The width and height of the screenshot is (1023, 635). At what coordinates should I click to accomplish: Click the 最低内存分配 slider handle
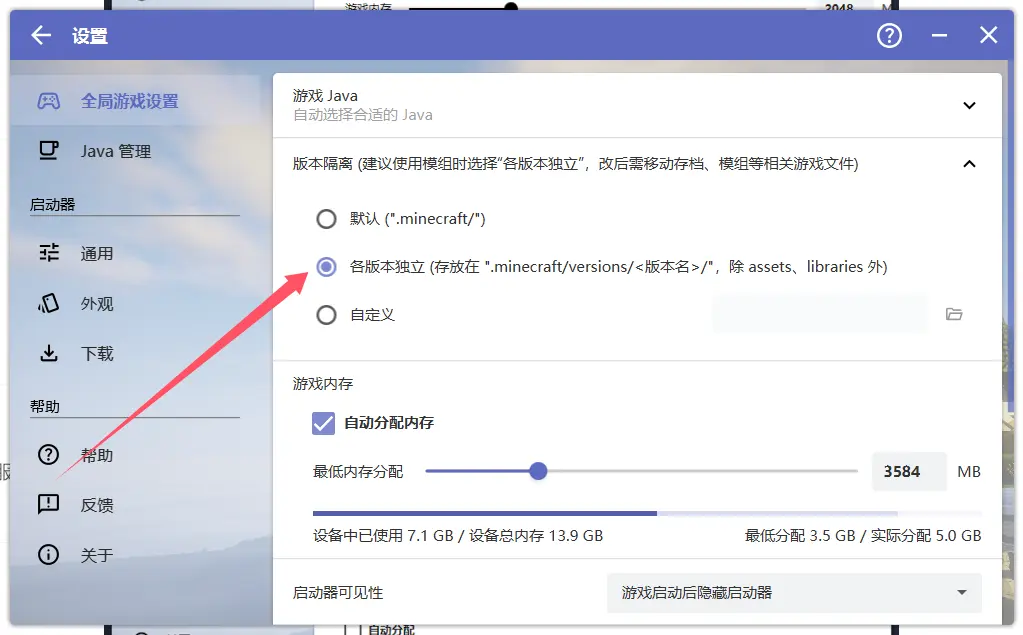point(538,471)
